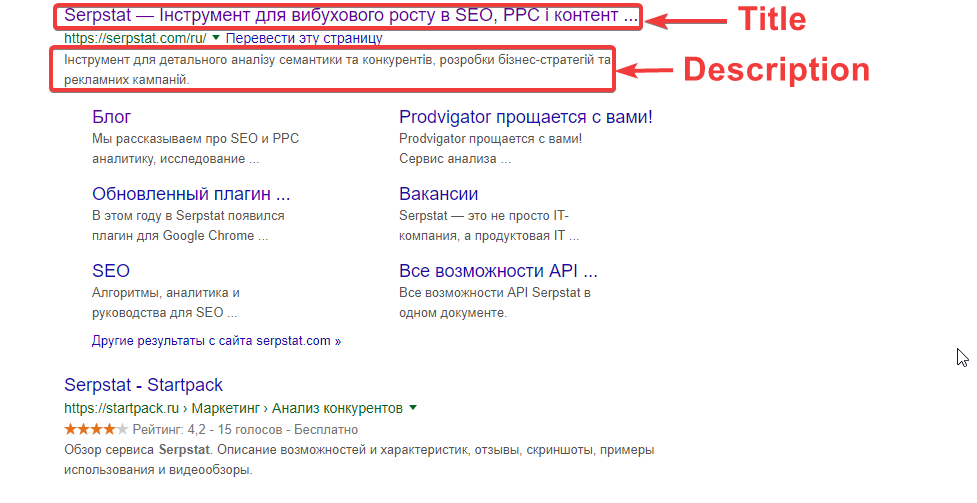
Task: Open the 'Serpstat - Startpack' result title
Action: (x=143, y=385)
